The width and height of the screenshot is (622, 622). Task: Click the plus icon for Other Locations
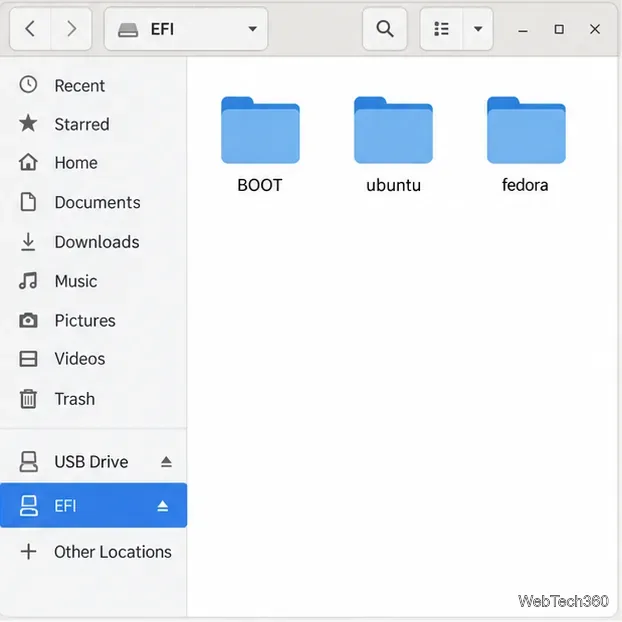(x=29, y=552)
